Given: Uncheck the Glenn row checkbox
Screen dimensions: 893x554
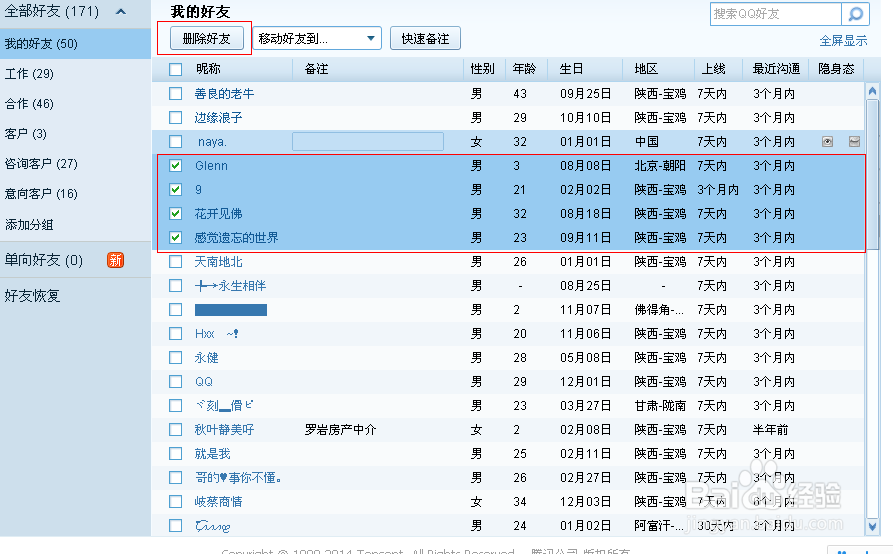Looking at the screenshot, I should coord(175,166).
